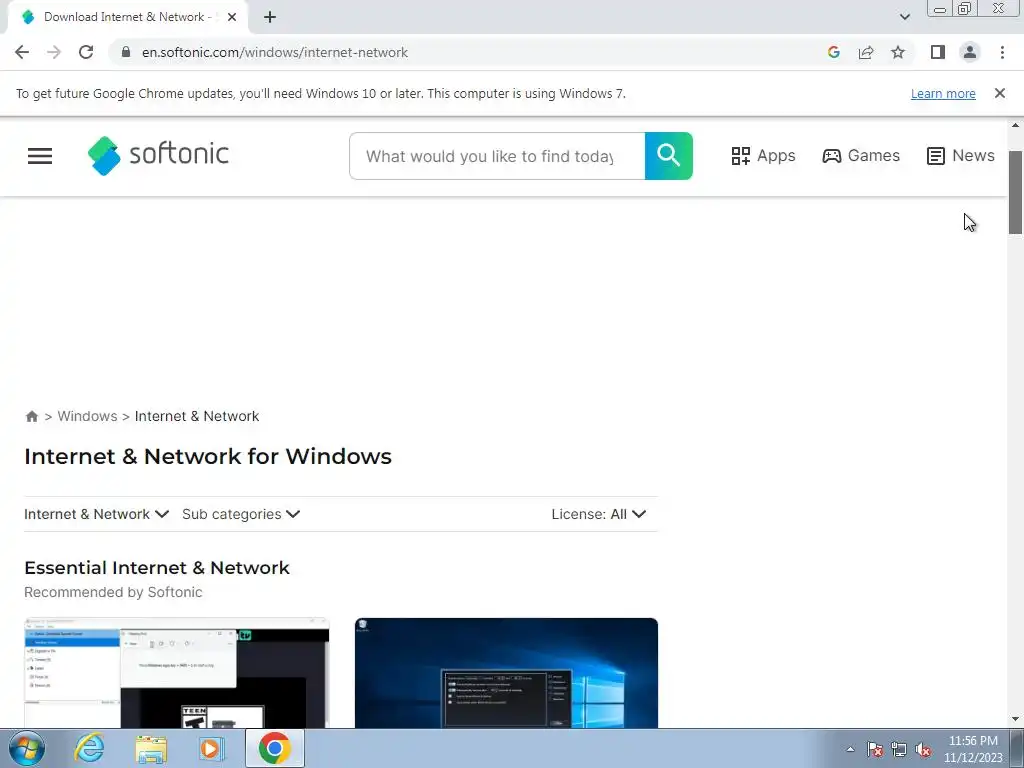Screen dimensions: 1024x768
Task: Click the teal search magnifier button
Action: click(668, 156)
